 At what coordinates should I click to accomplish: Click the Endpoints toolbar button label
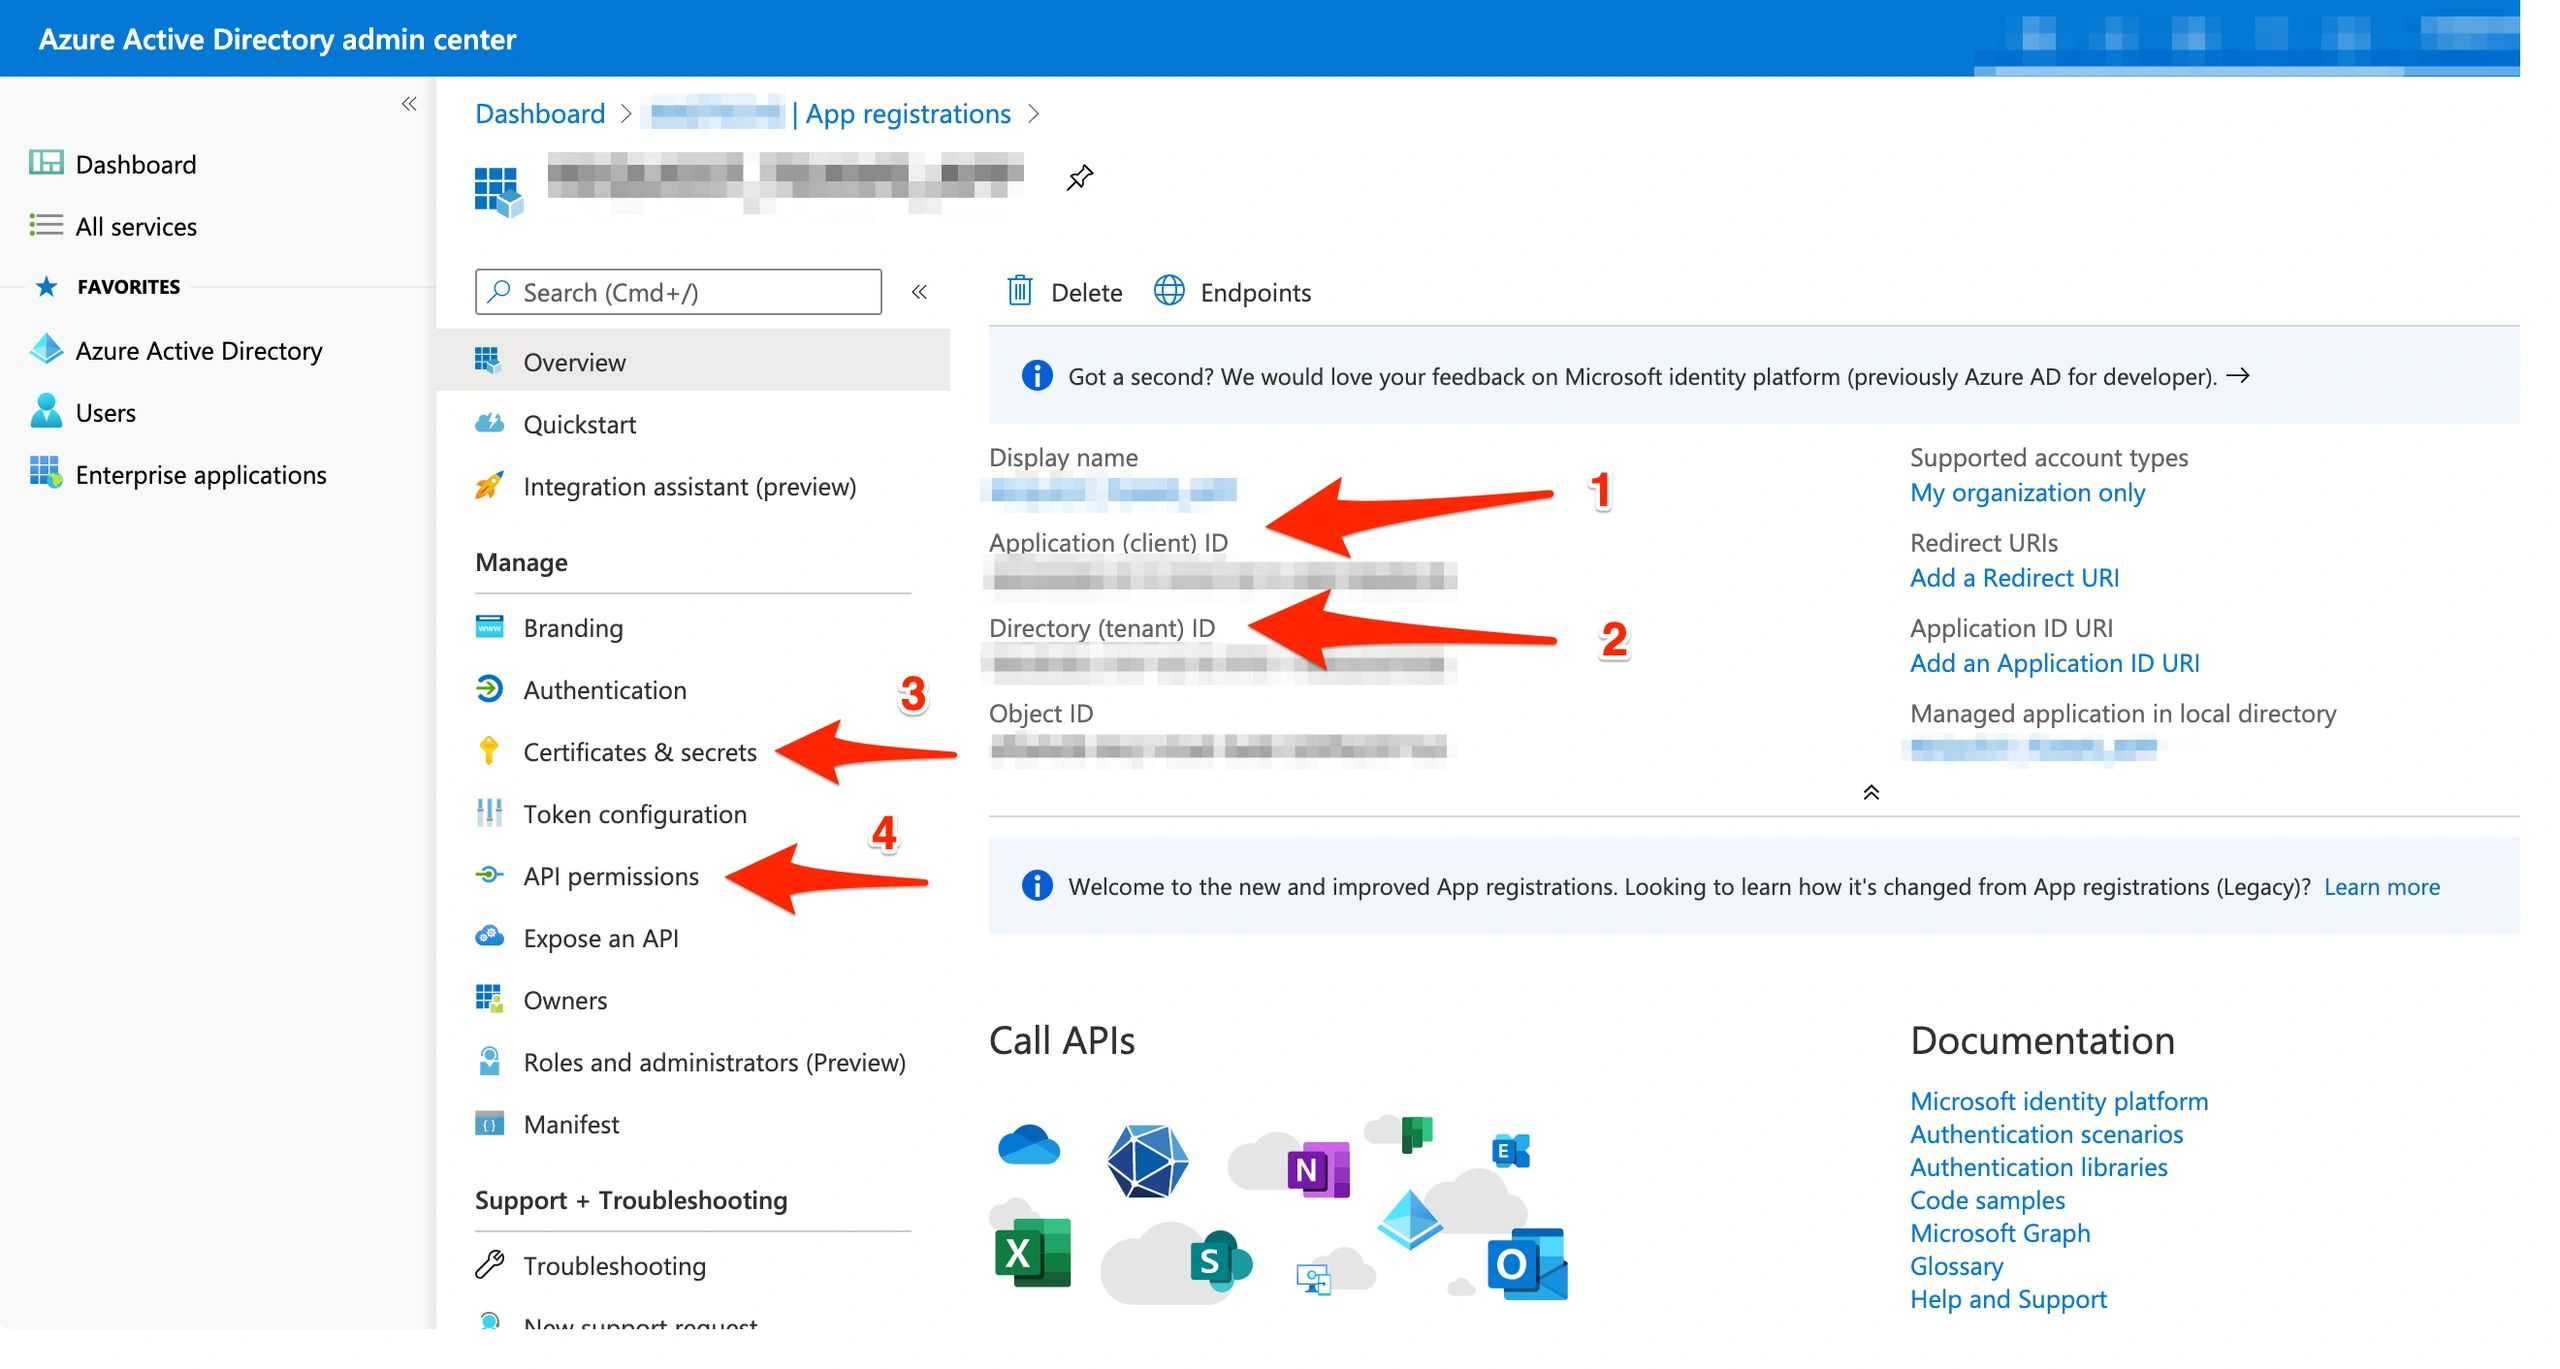(1255, 292)
